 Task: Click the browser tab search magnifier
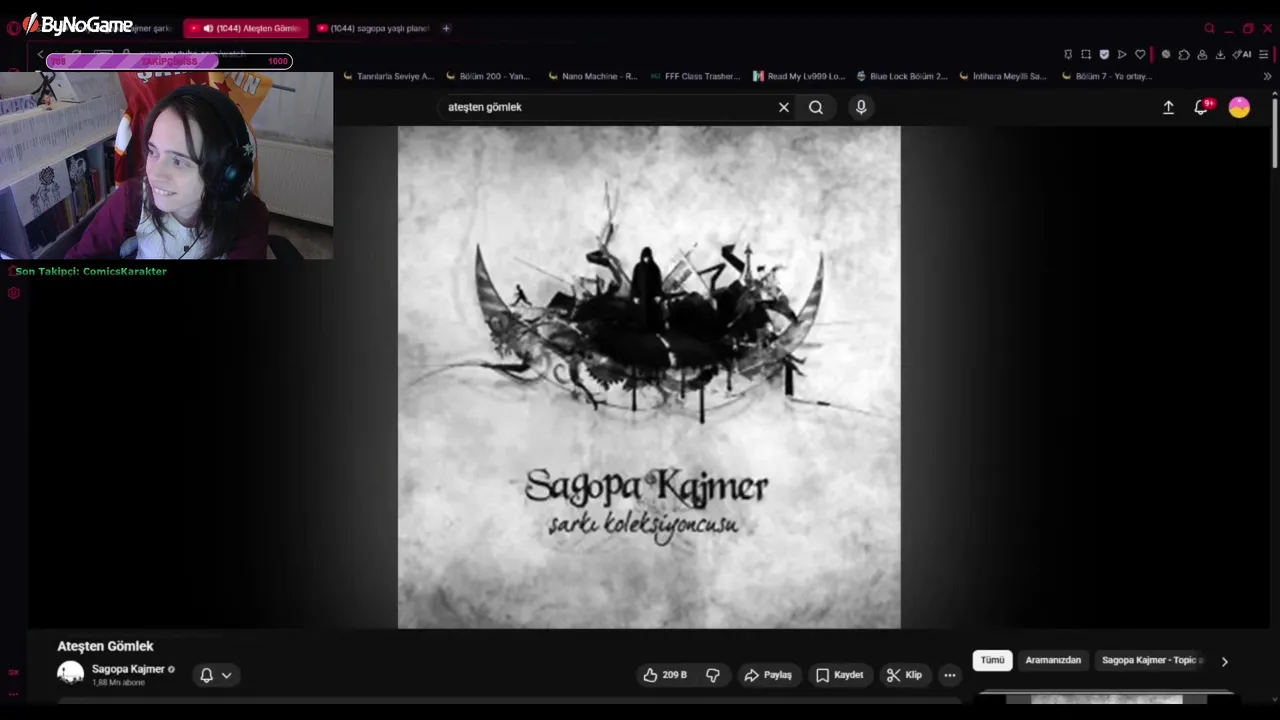click(1209, 28)
